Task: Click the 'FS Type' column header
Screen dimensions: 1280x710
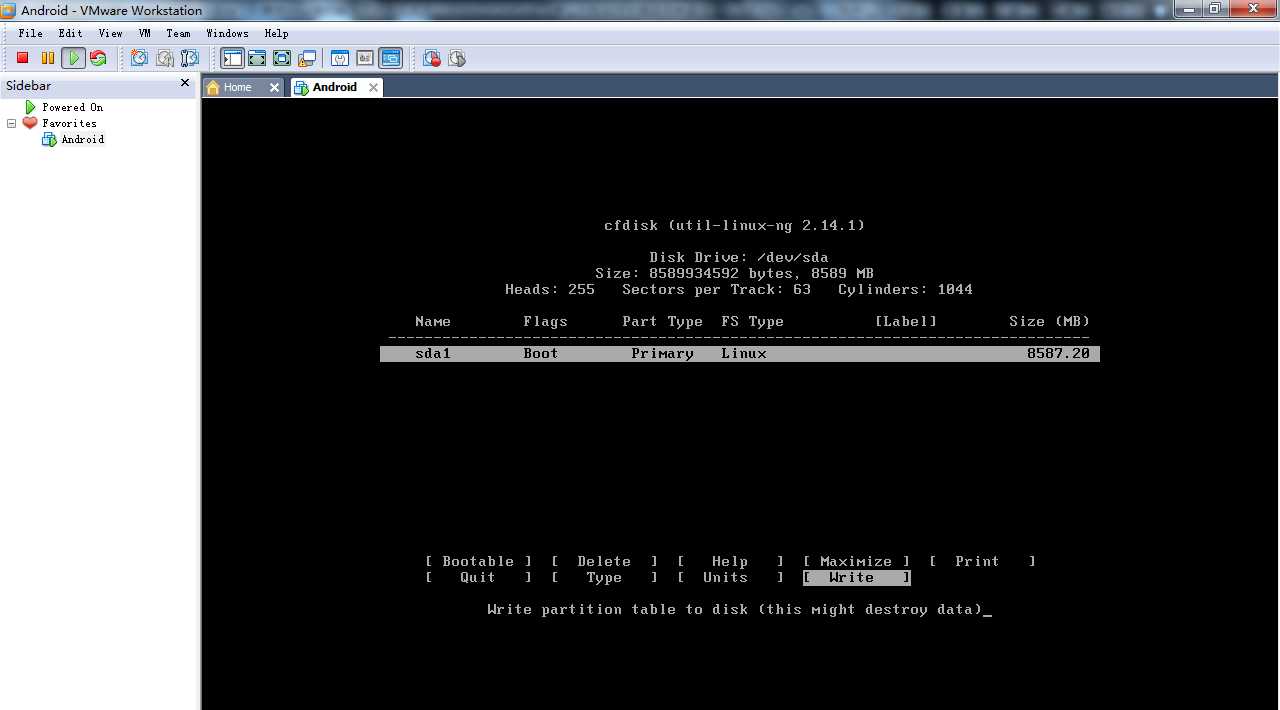Action: pyautogui.click(x=752, y=322)
